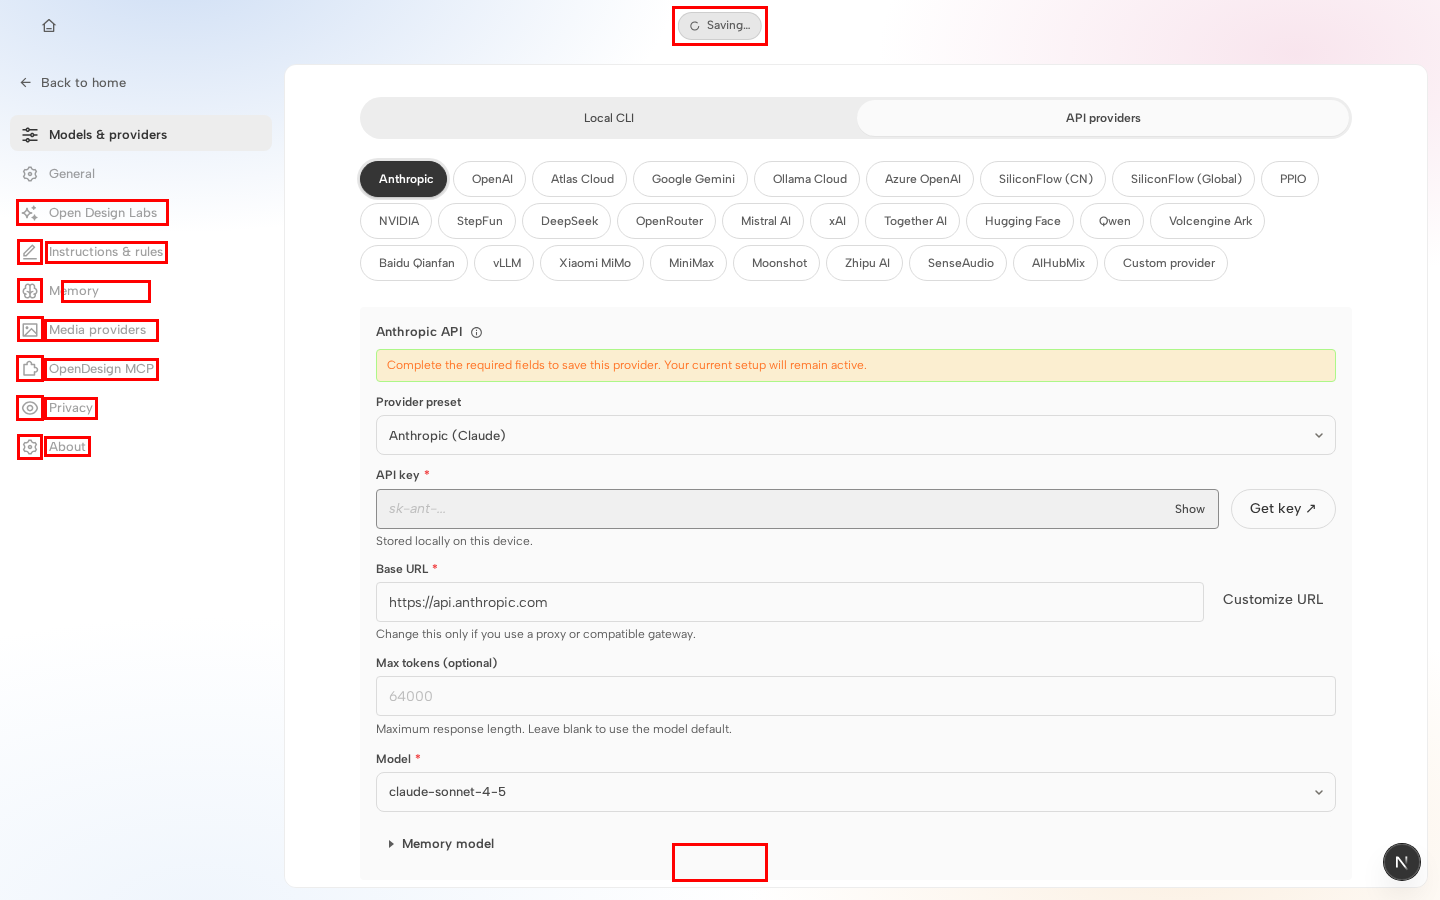Show the hidden API key
The width and height of the screenshot is (1440, 900).
pyautogui.click(x=1189, y=509)
